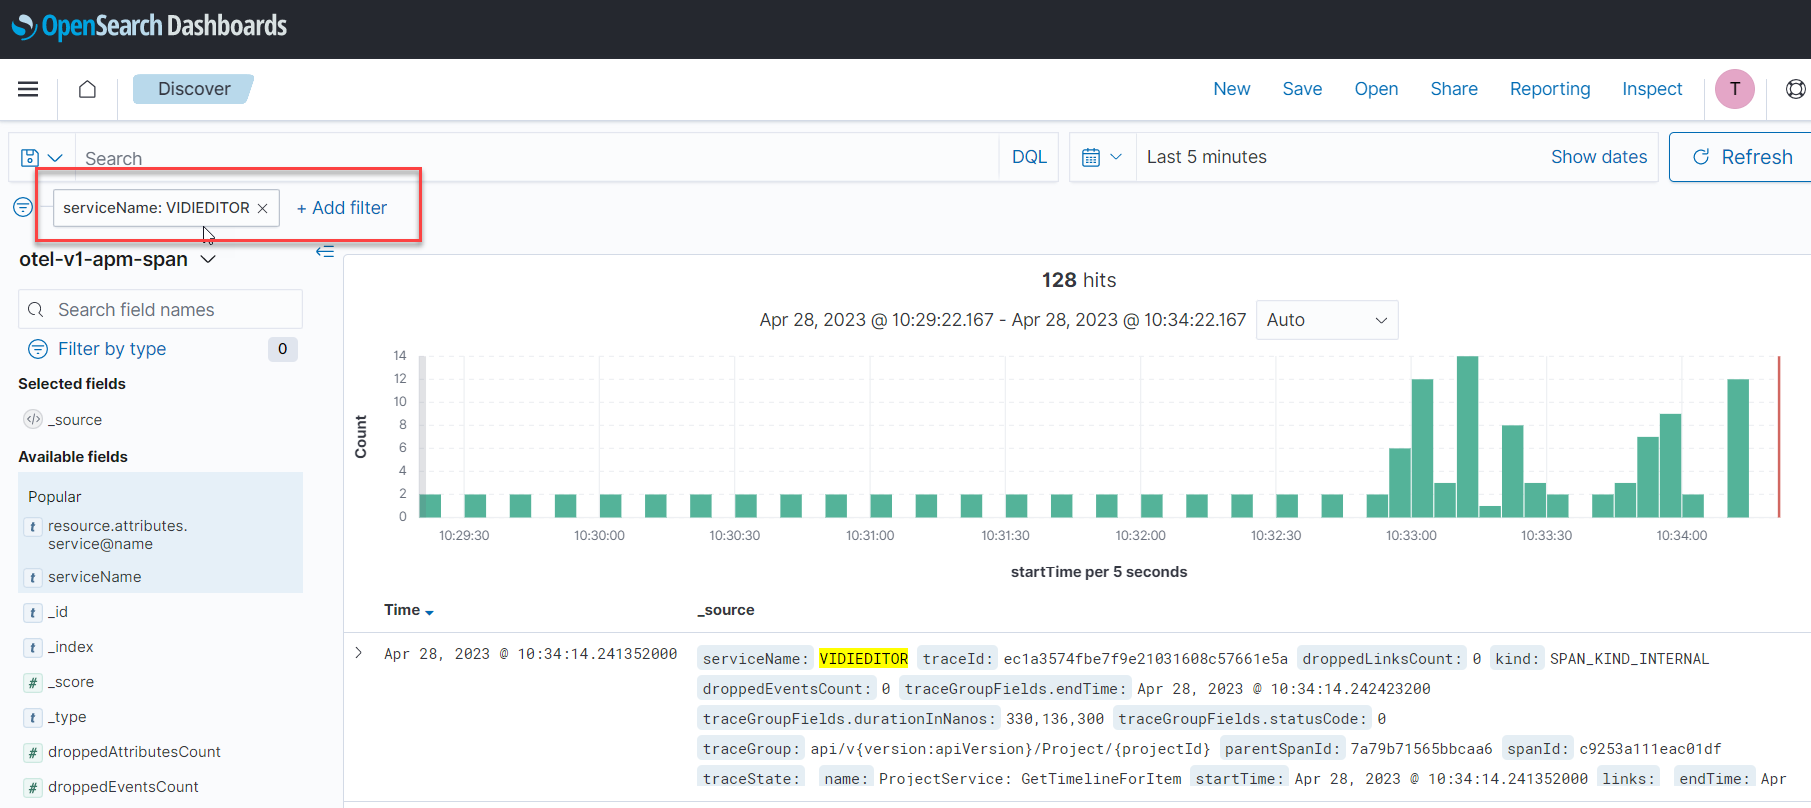Remove the serviceName: VIDIEDITOR filter
The image size is (1811, 808).
pyautogui.click(x=263, y=208)
